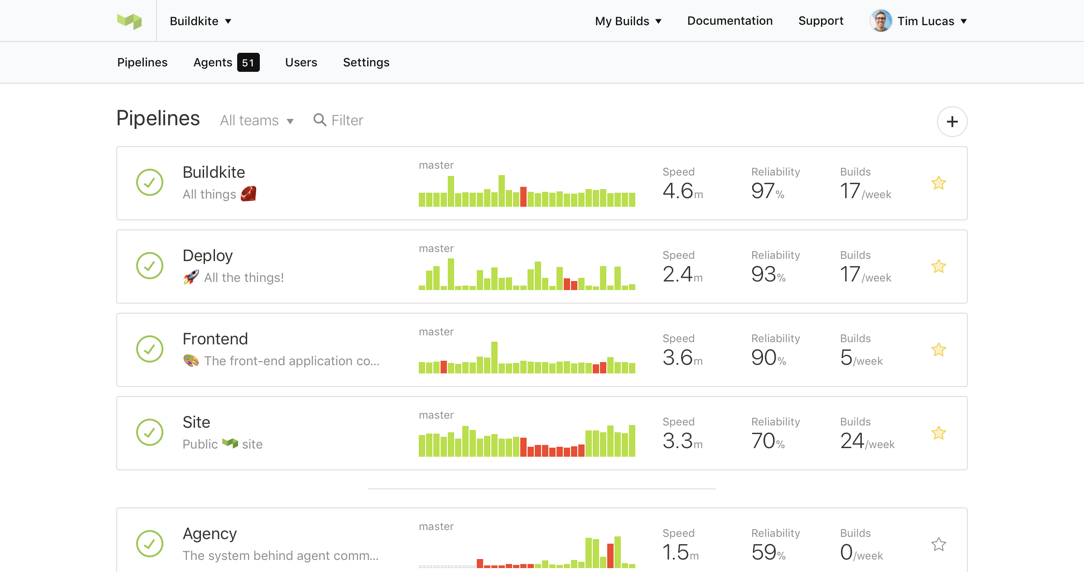The width and height of the screenshot is (1084, 572).
Task: Switch to the Agents tab
Action: click(x=226, y=62)
